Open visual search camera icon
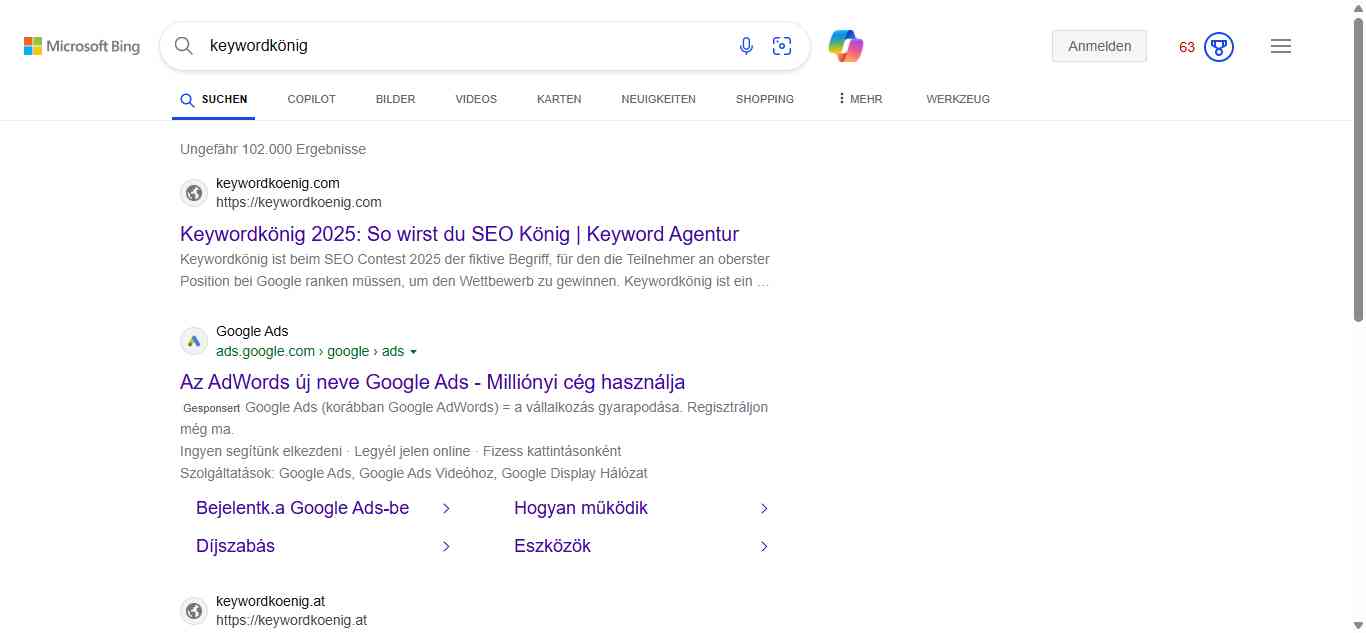Screen dimensions: 1366x633 point(782,46)
